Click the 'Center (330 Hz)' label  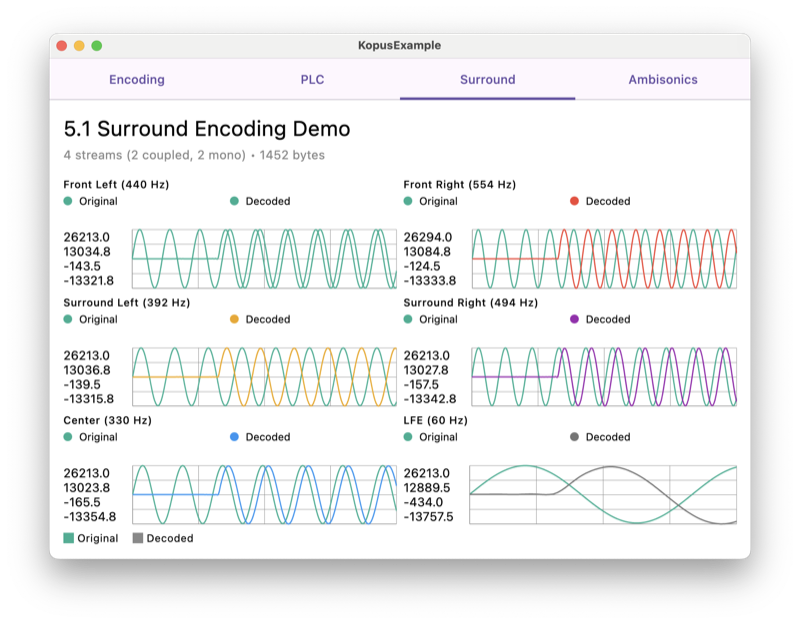pos(108,420)
